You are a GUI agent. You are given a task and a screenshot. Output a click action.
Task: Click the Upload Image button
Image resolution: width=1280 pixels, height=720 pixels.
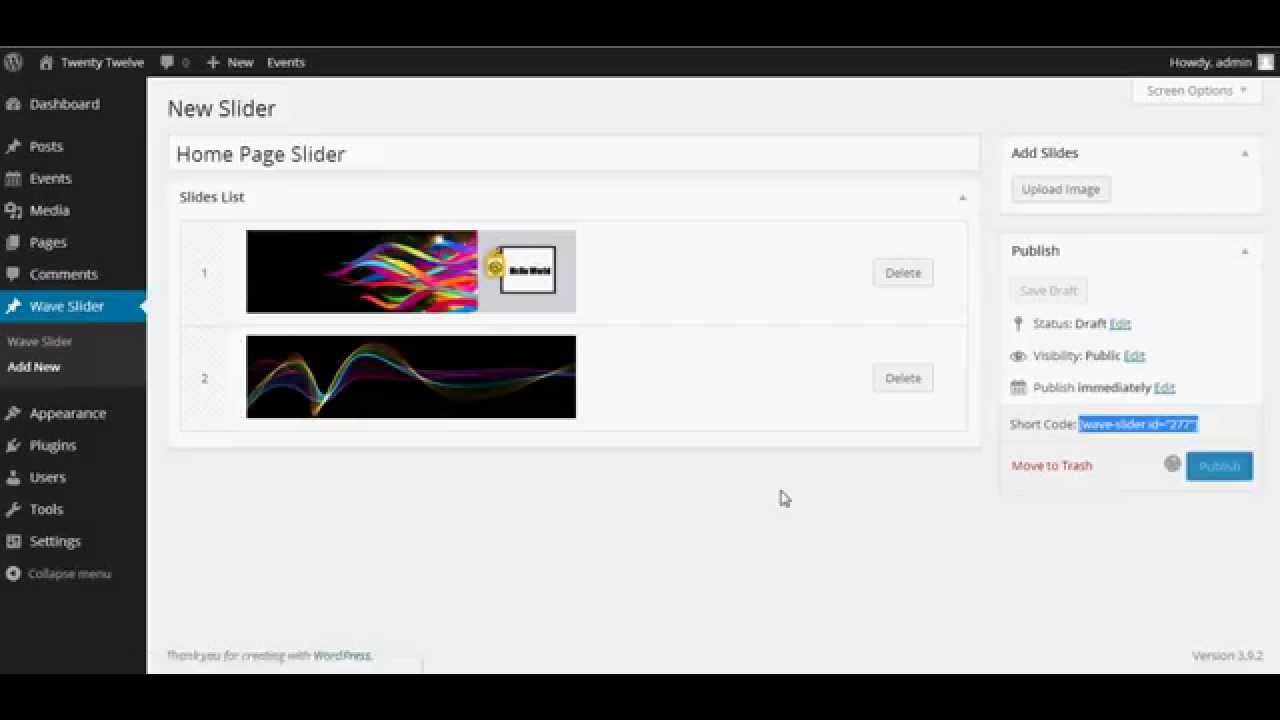(x=1061, y=189)
